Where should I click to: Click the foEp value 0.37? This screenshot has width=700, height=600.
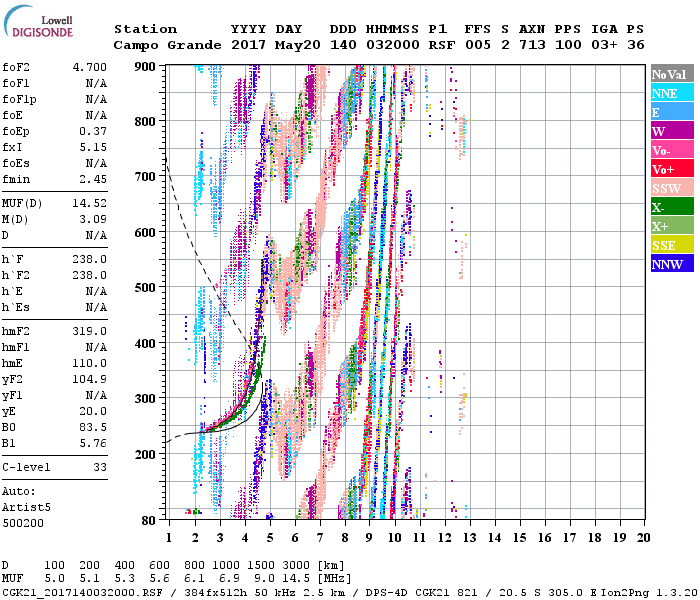(x=93, y=131)
